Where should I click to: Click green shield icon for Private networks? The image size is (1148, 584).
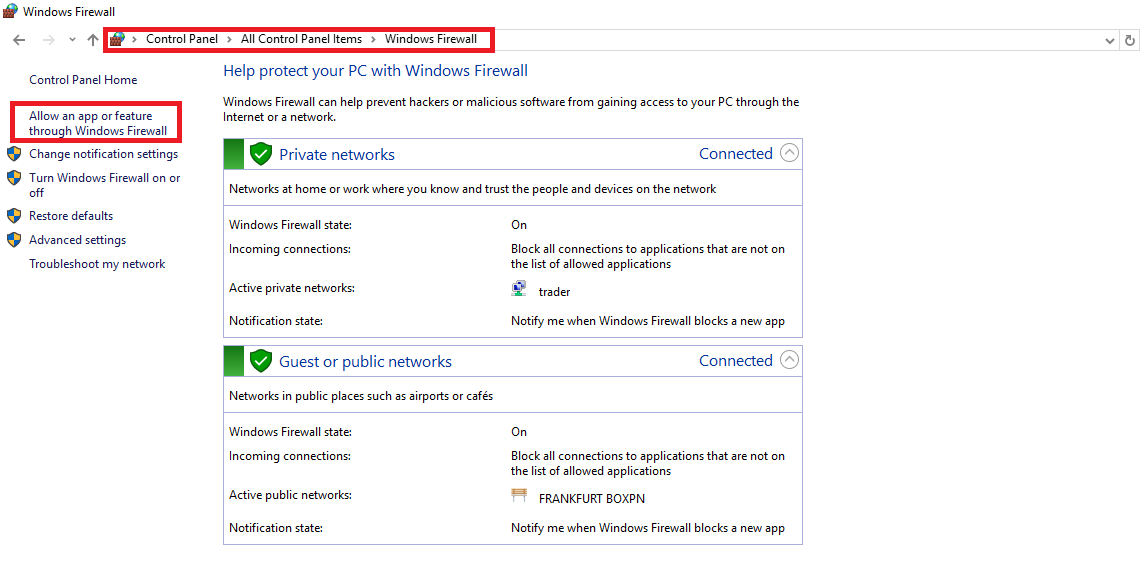click(261, 154)
